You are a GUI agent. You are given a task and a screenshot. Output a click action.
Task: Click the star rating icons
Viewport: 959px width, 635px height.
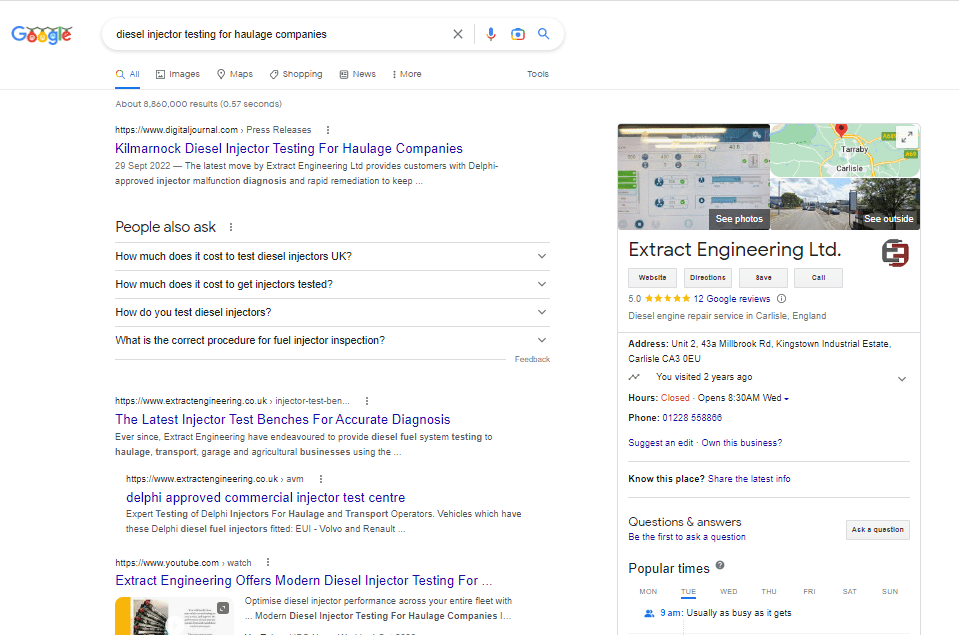click(667, 299)
